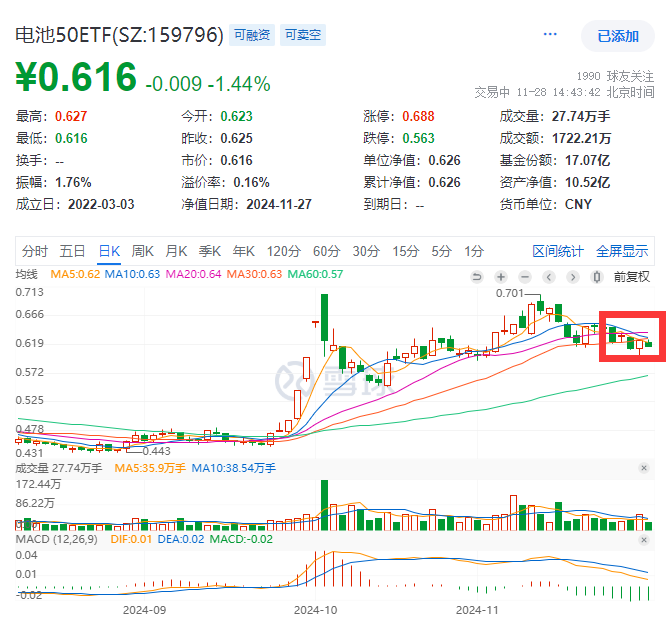
Task: Select the 5分 chart interval tab
Action: coord(441,251)
